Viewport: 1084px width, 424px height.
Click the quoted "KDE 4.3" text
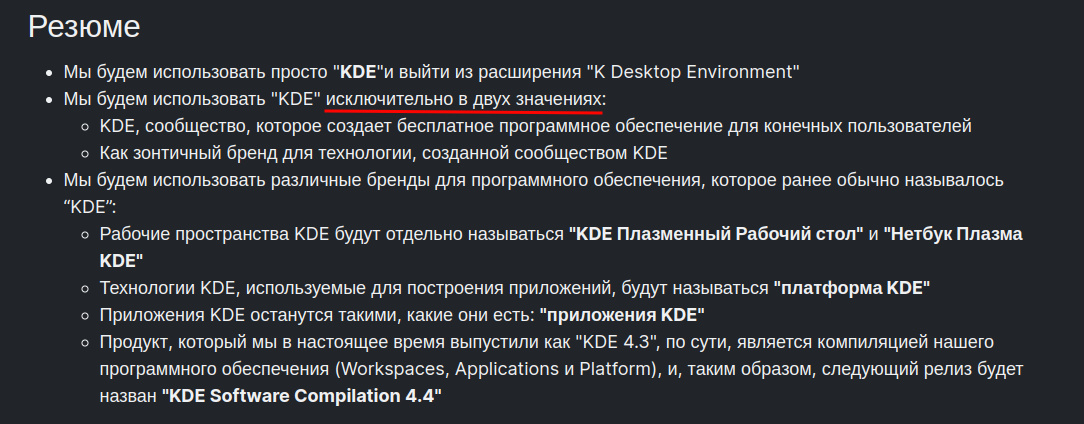(616, 342)
